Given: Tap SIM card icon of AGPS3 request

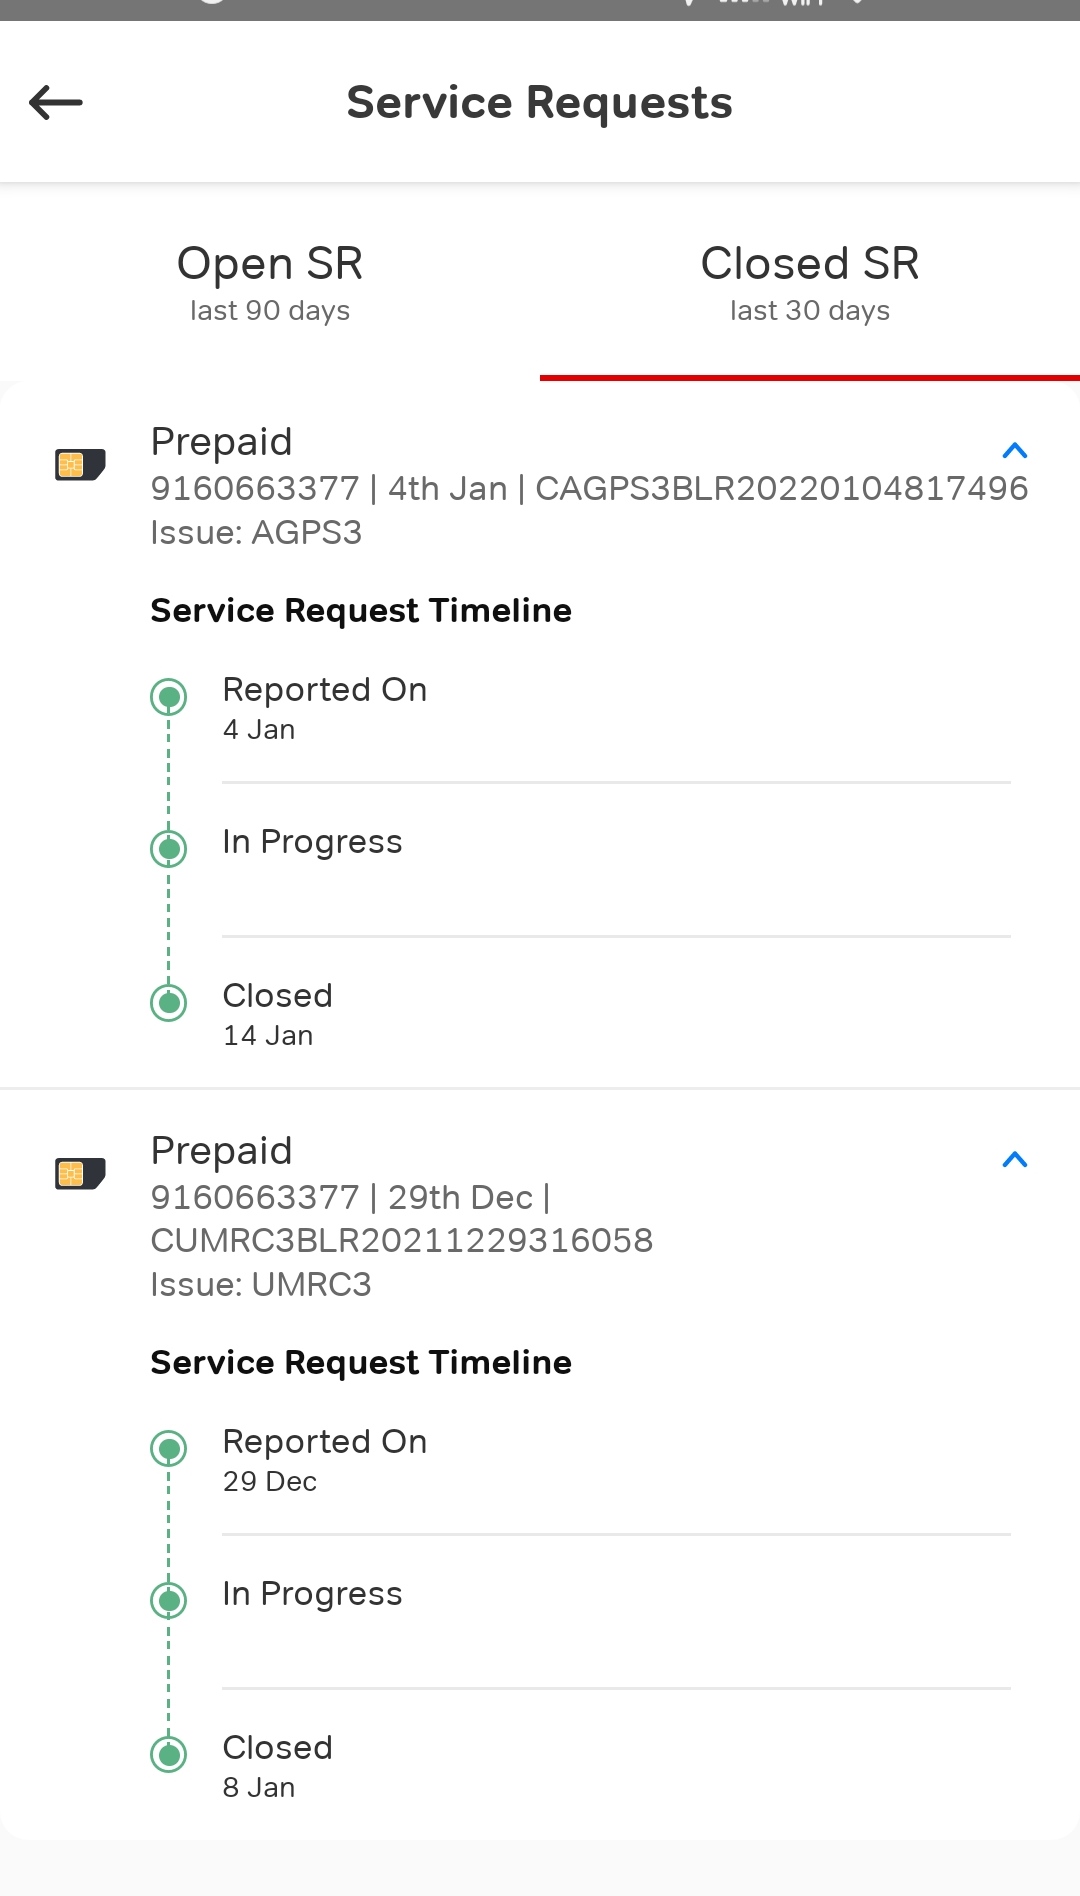Looking at the screenshot, I should click(80, 465).
